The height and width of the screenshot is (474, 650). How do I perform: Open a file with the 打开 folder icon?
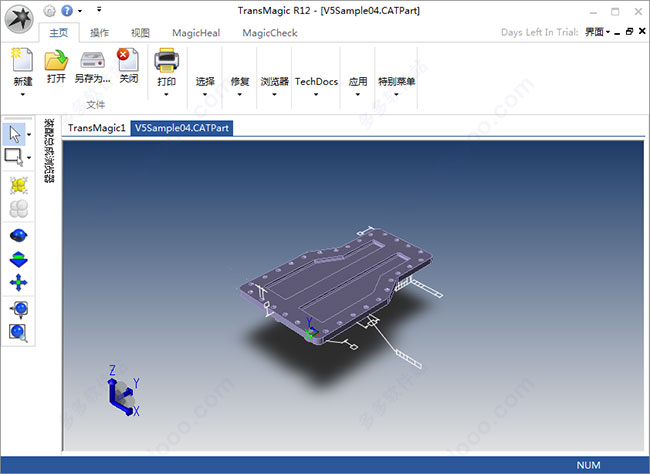[56, 60]
